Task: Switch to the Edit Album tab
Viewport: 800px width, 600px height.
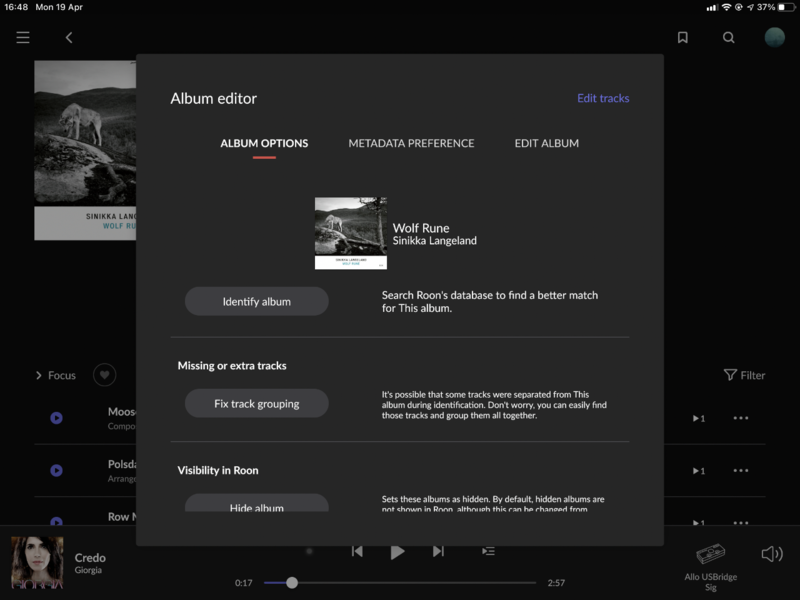Action: [546, 143]
